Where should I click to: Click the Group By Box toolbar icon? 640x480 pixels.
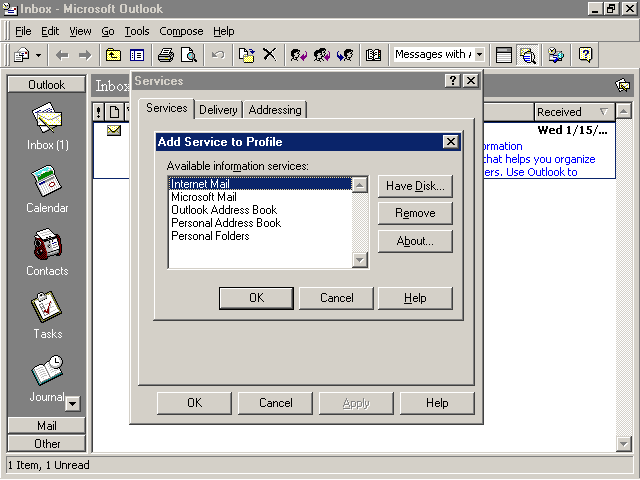pyautogui.click(x=504, y=55)
